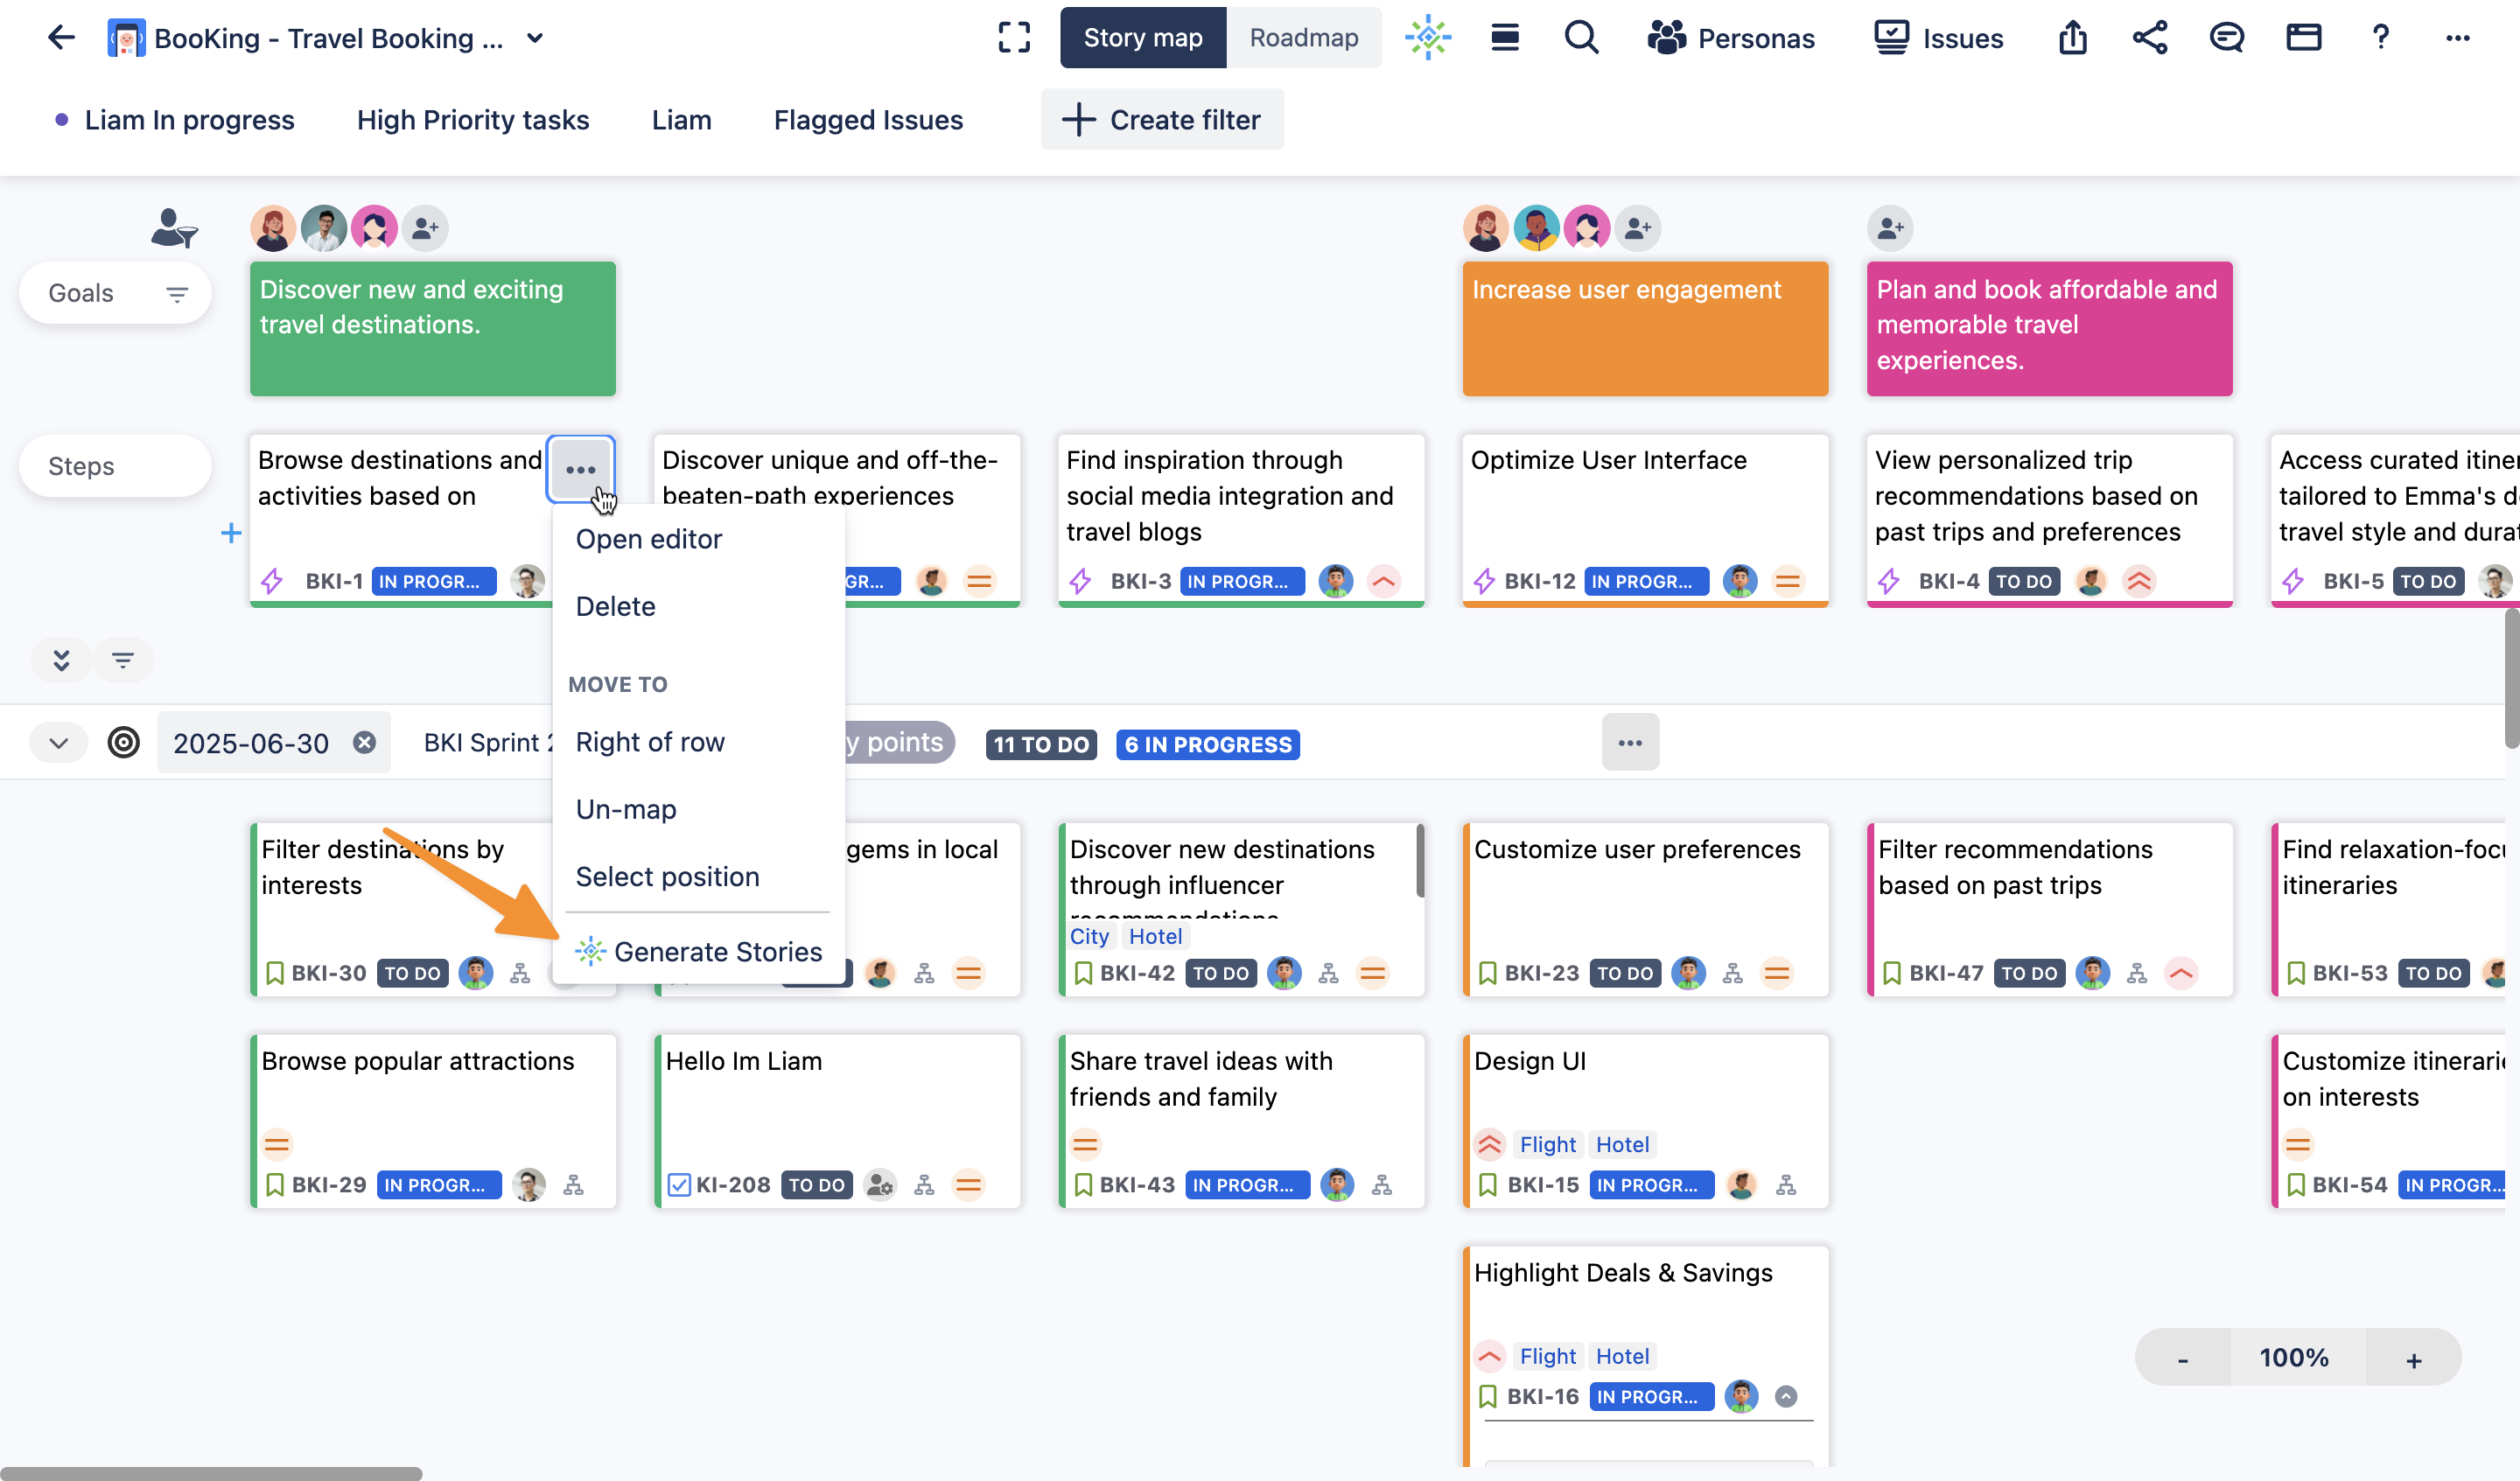Image resolution: width=2520 pixels, height=1481 pixels.
Task: Click the persona filter icon above Goals
Action: coord(174,228)
